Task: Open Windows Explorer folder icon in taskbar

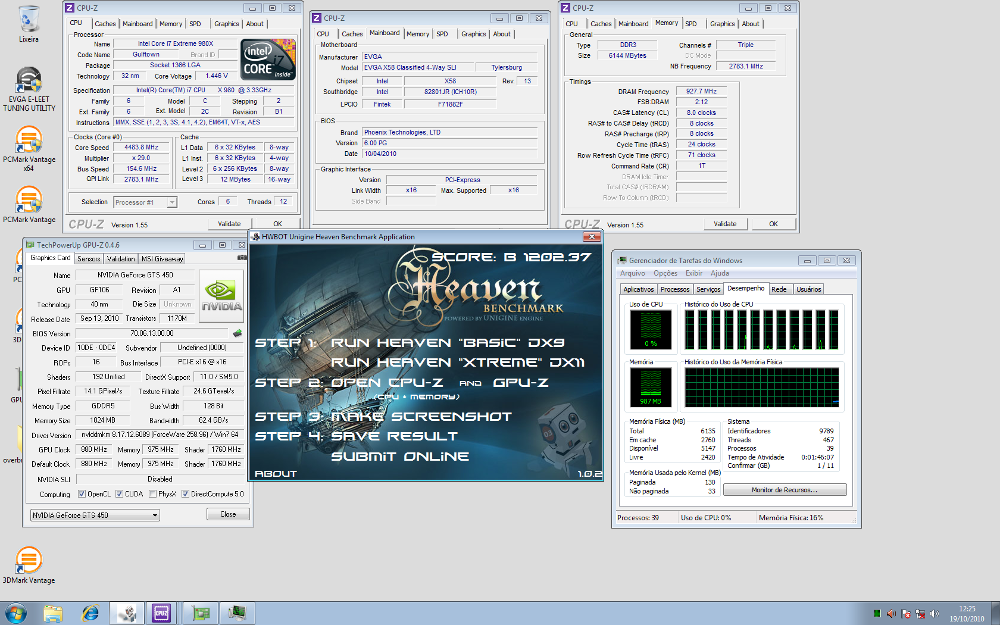Action: 54,614
